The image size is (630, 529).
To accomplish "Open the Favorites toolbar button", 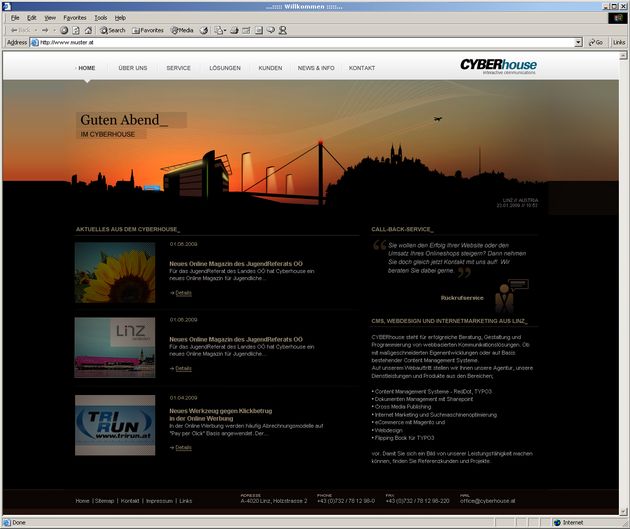I will 146,30.
